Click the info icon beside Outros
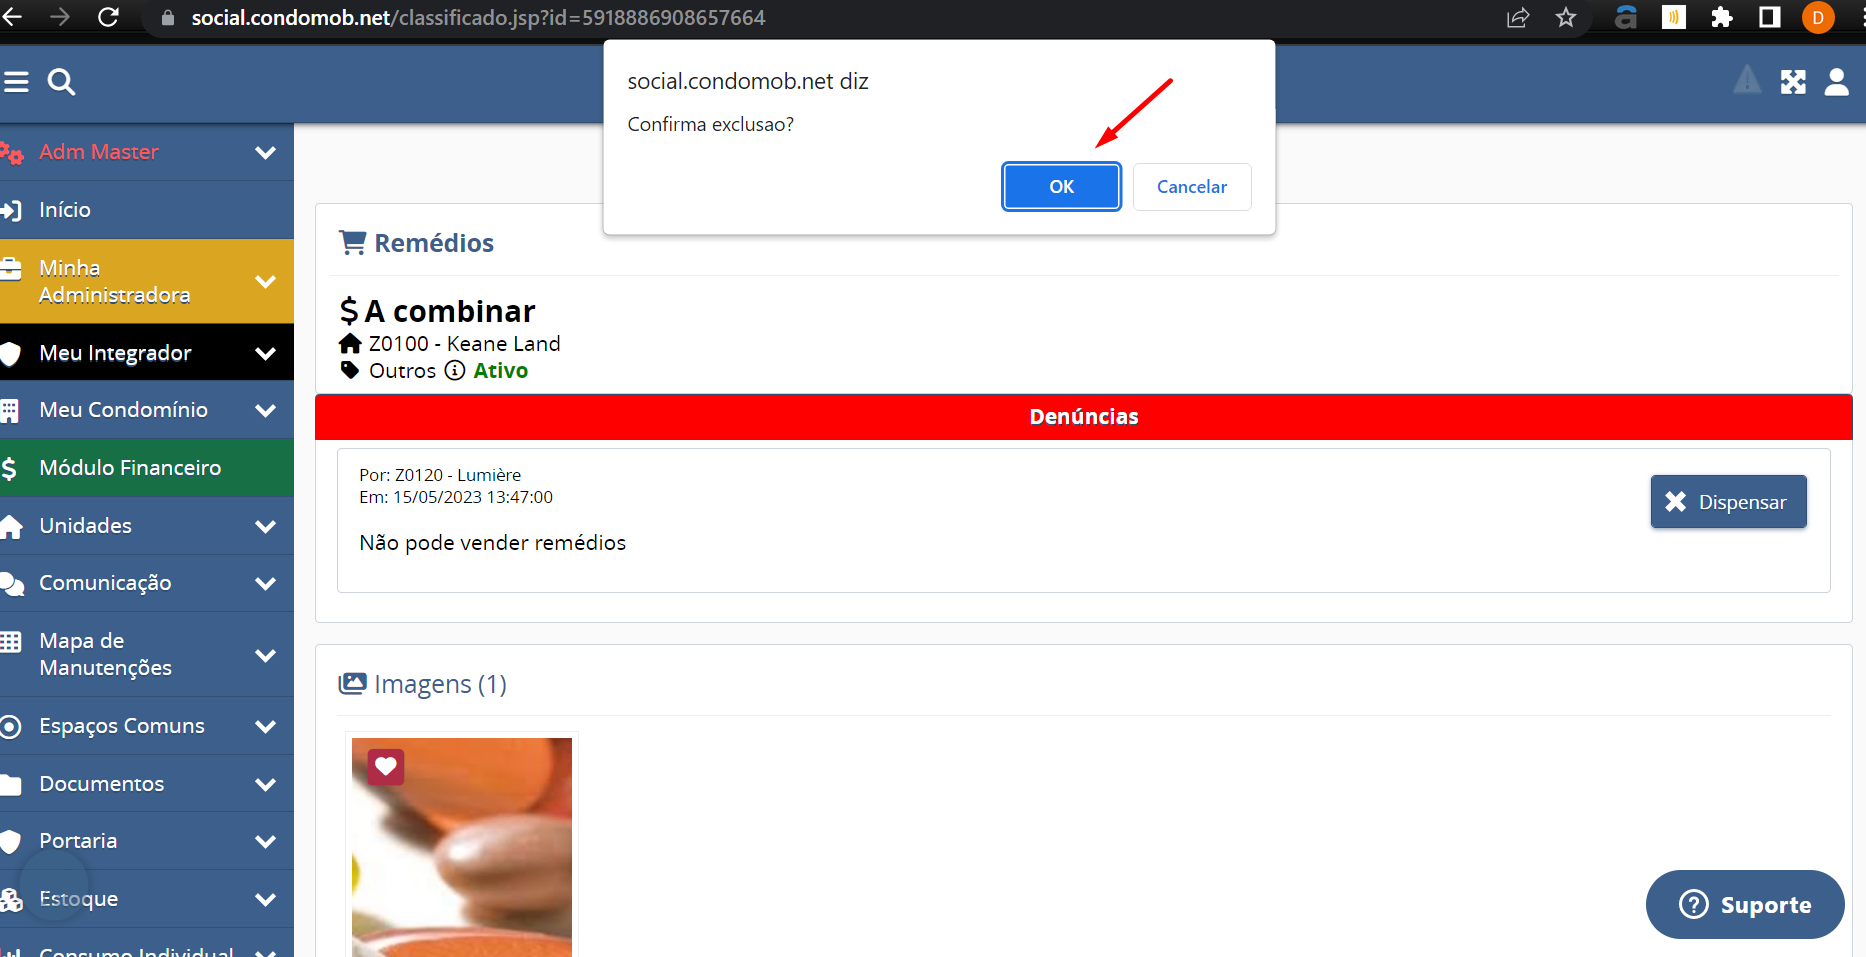The height and width of the screenshot is (957, 1866). (455, 371)
